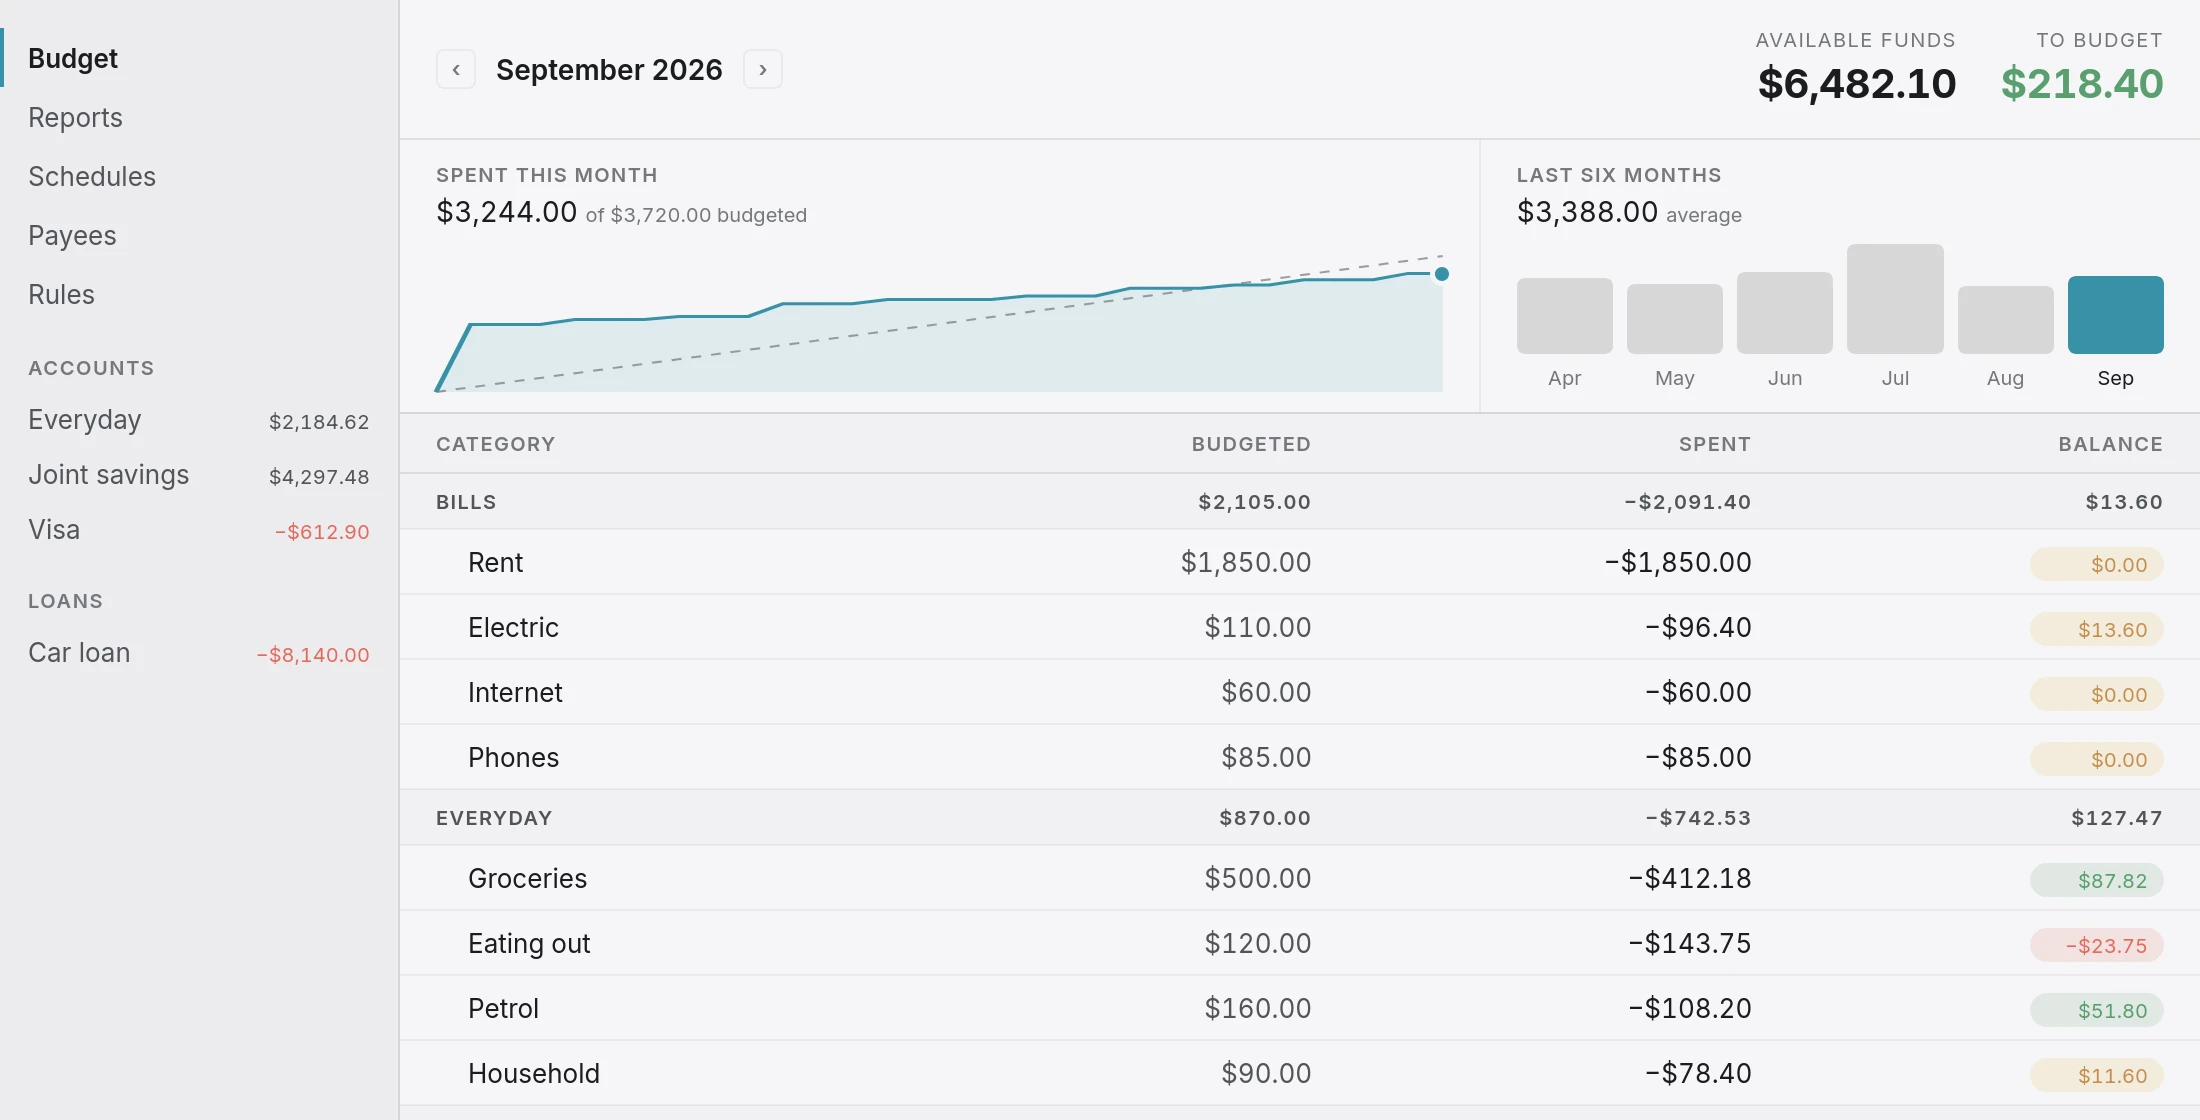Click Petrol balance pill $51.80
The image size is (2200, 1120).
[2096, 1011]
